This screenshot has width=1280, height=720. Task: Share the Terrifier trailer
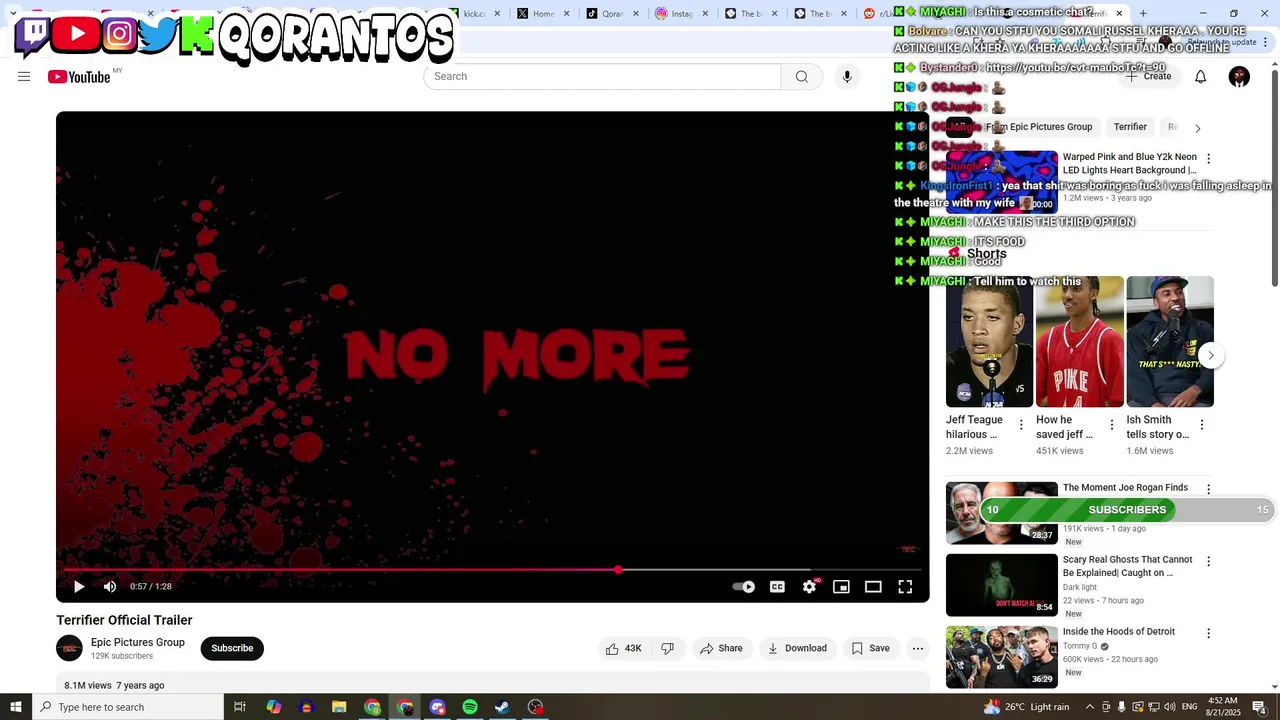point(721,648)
